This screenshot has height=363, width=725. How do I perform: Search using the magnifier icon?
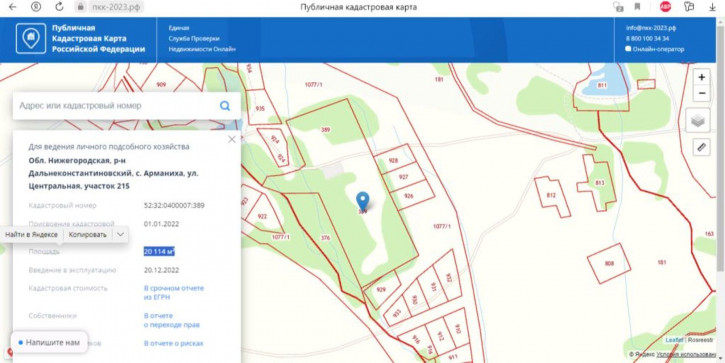[x=225, y=106]
